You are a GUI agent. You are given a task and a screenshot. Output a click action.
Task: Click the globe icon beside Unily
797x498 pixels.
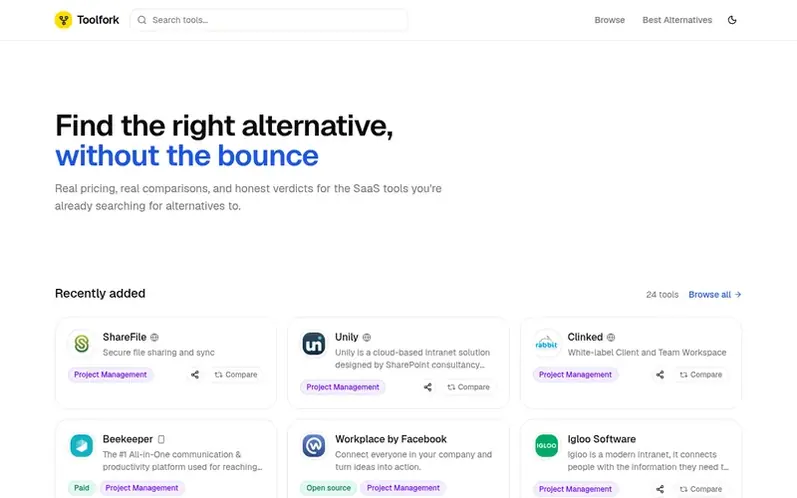[x=366, y=337]
